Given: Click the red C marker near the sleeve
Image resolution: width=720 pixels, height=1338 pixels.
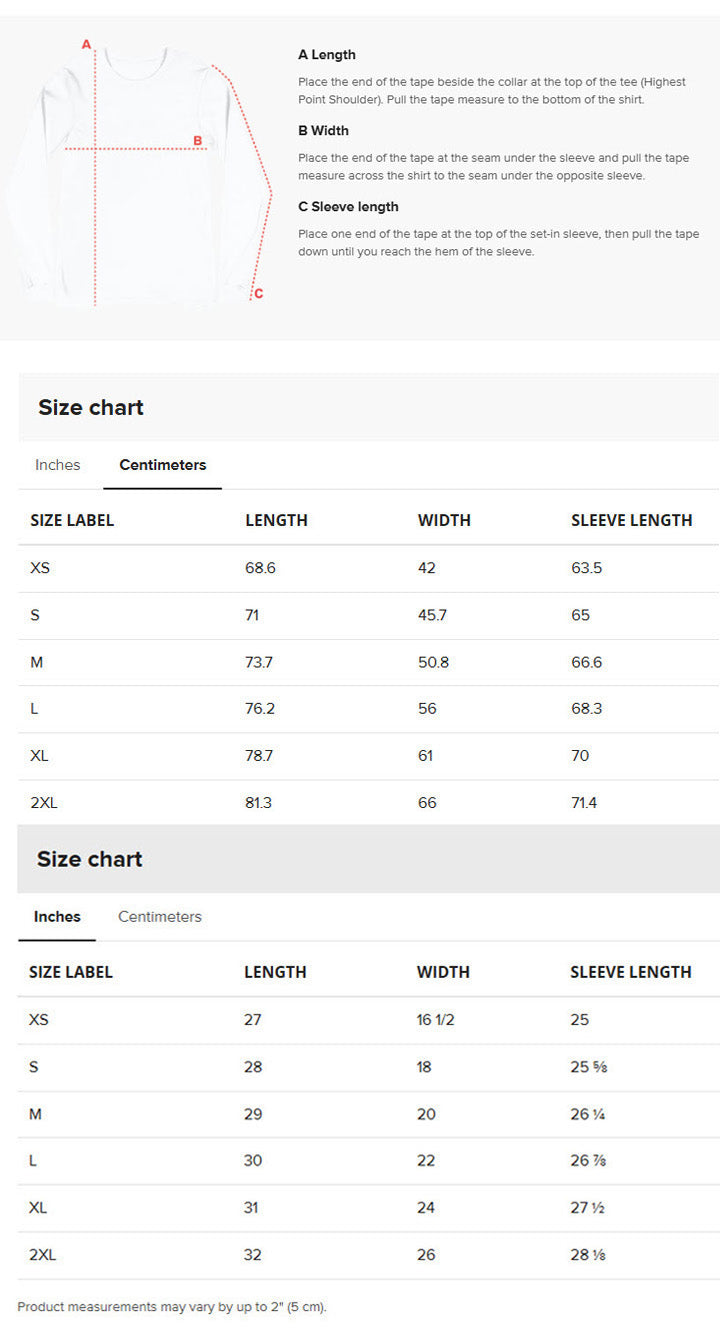Looking at the screenshot, I should coord(258,293).
